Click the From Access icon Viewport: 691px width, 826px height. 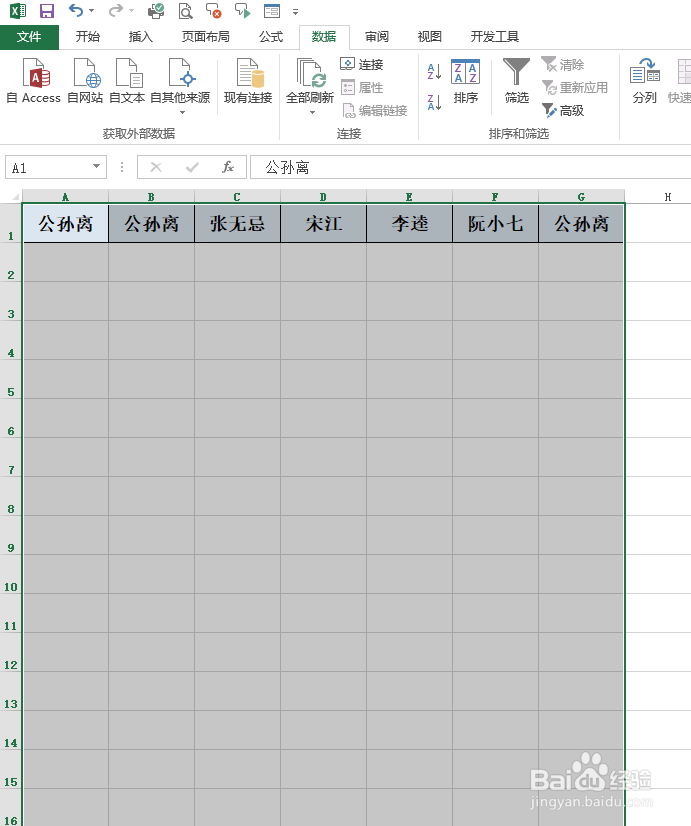click(34, 81)
